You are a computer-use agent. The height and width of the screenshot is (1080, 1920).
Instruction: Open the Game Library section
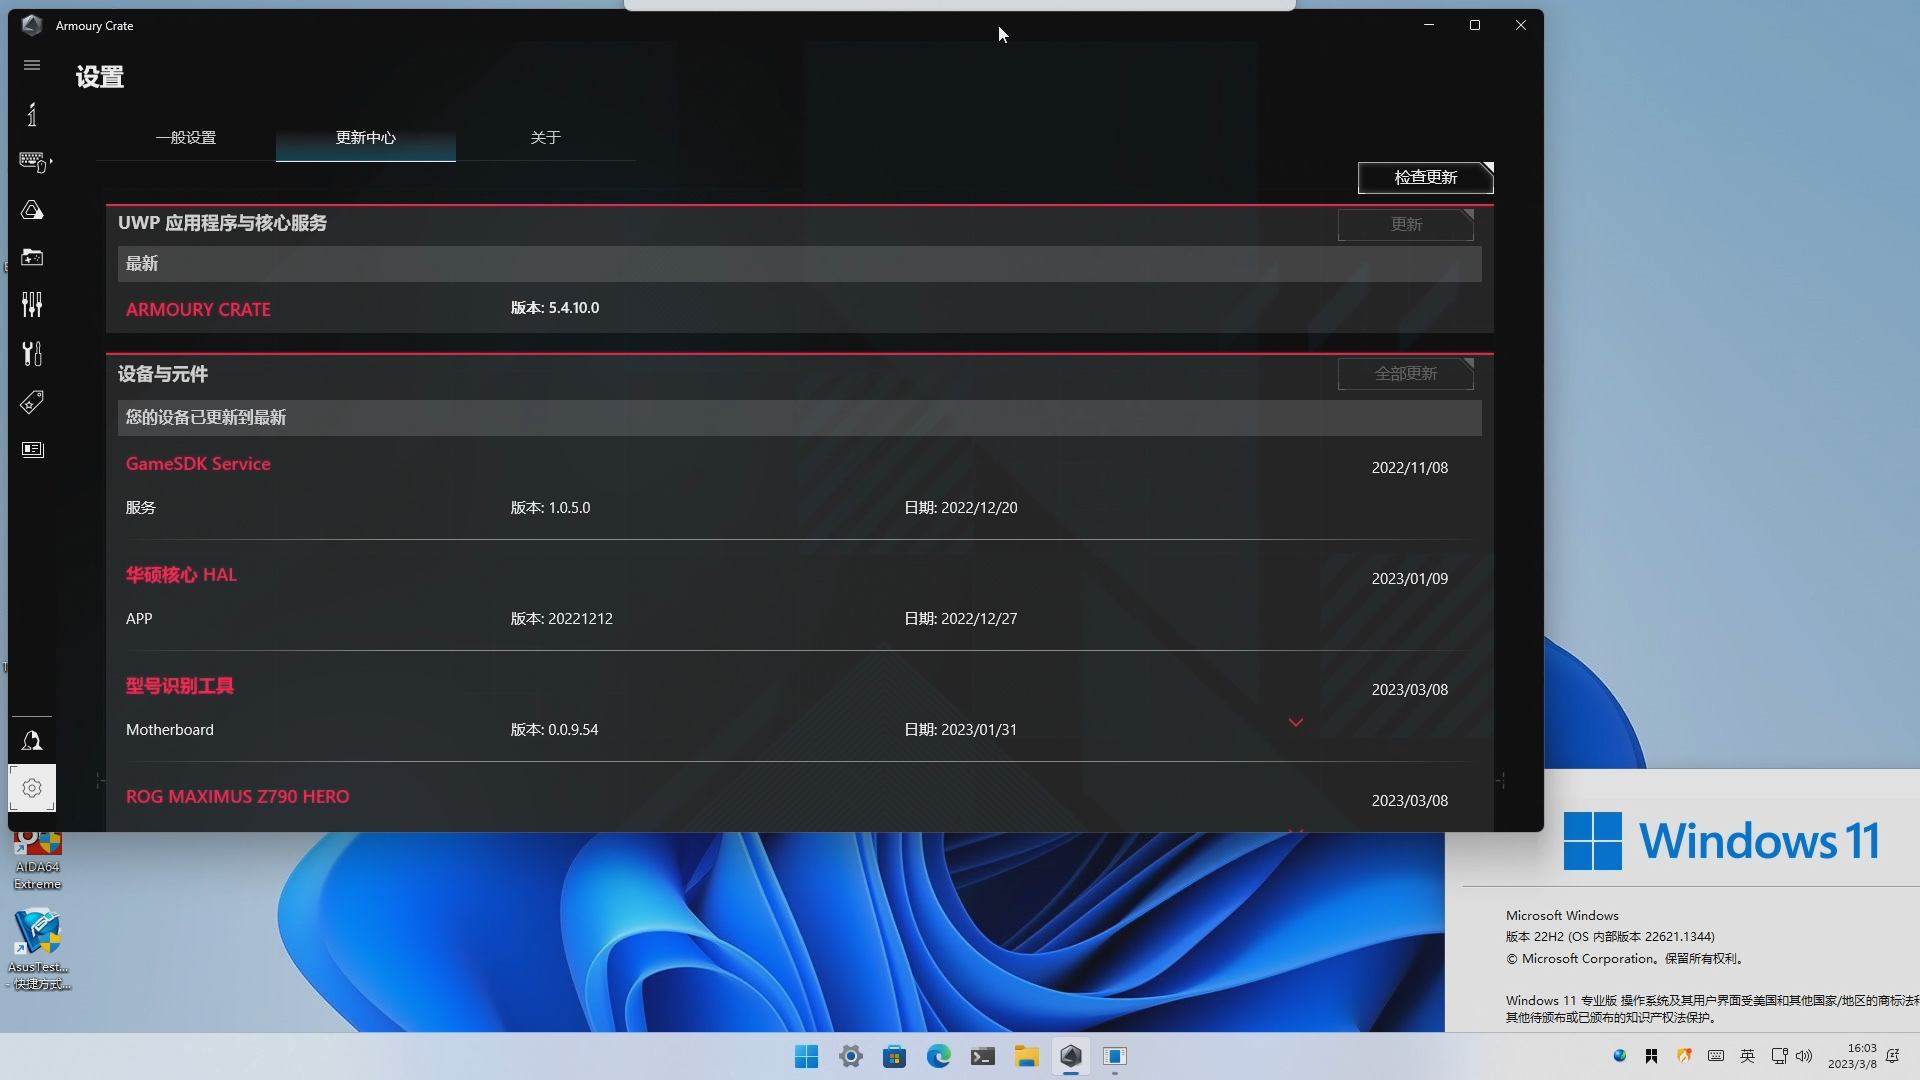coord(32,257)
